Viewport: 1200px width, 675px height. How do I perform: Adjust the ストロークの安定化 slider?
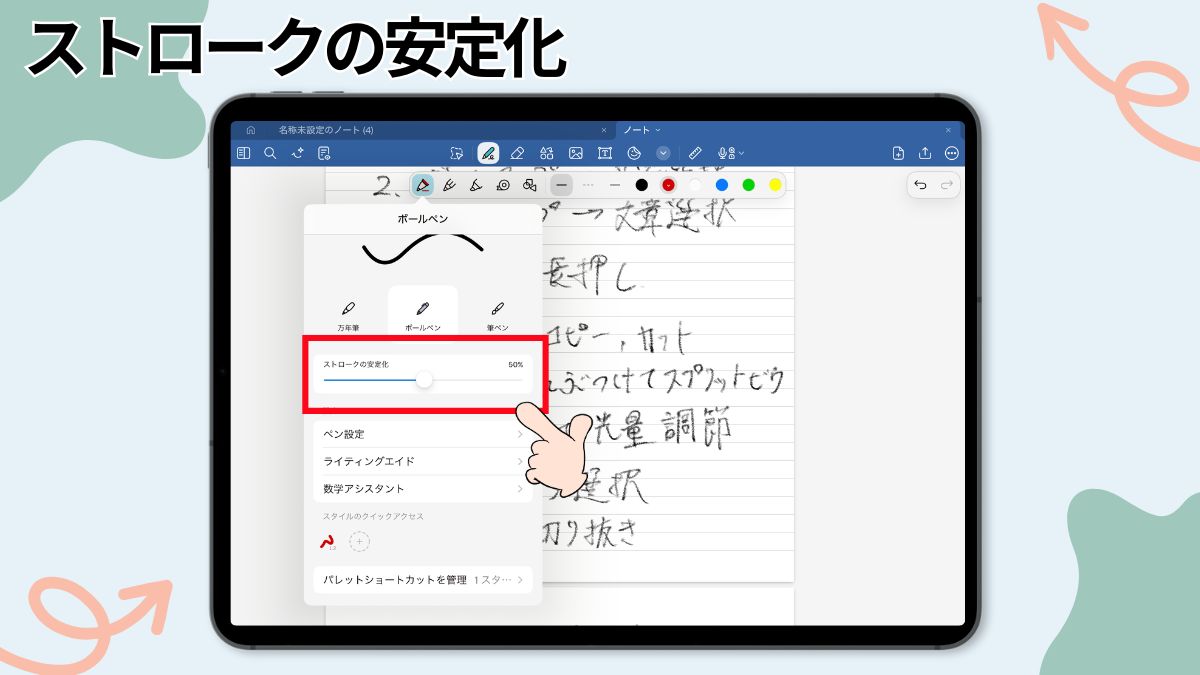click(x=424, y=380)
